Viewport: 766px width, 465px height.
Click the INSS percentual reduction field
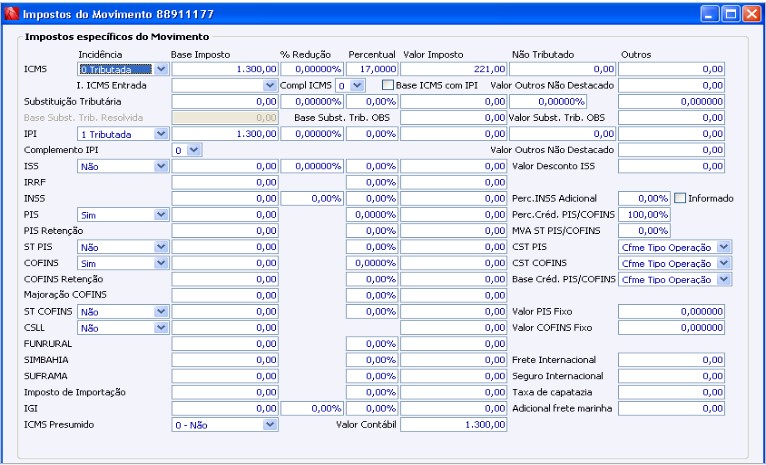[312, 198]
